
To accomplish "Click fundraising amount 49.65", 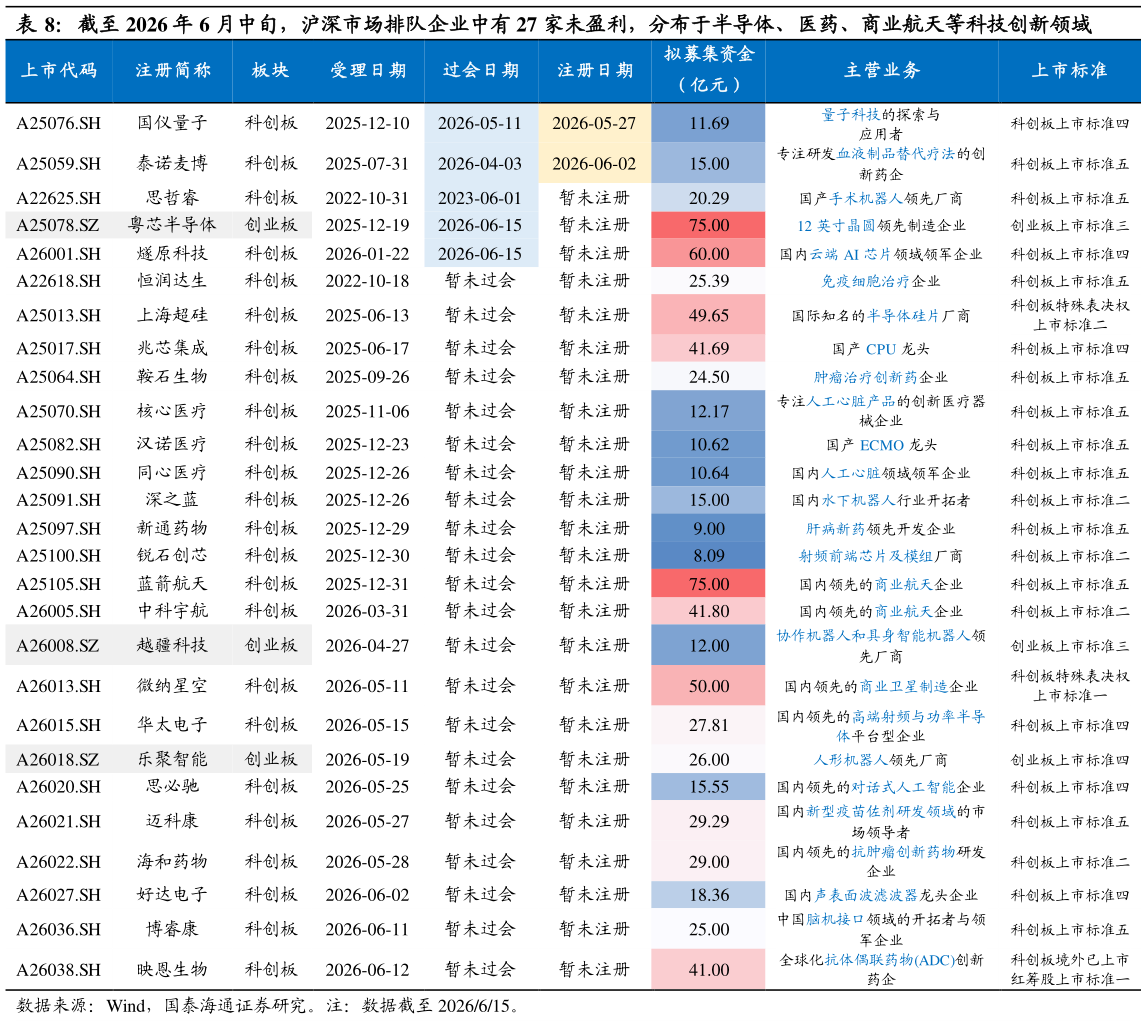I will [709, 316].
